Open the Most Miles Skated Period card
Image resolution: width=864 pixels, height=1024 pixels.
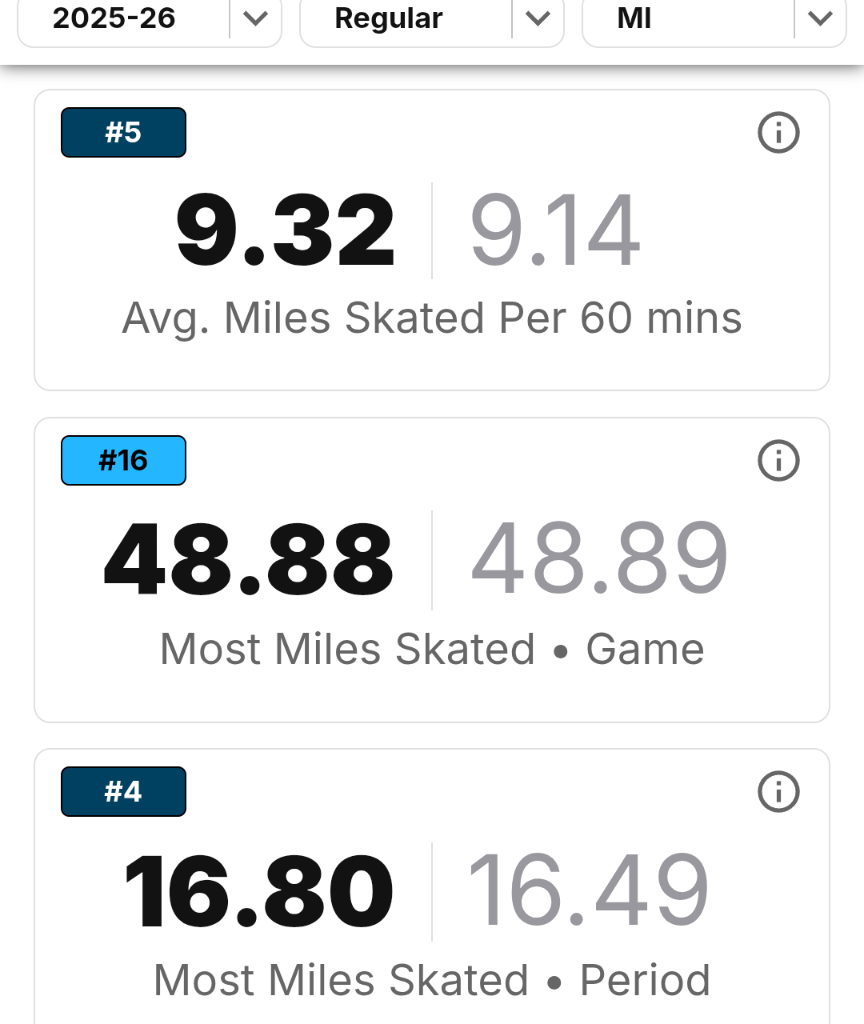click(431, 880)
